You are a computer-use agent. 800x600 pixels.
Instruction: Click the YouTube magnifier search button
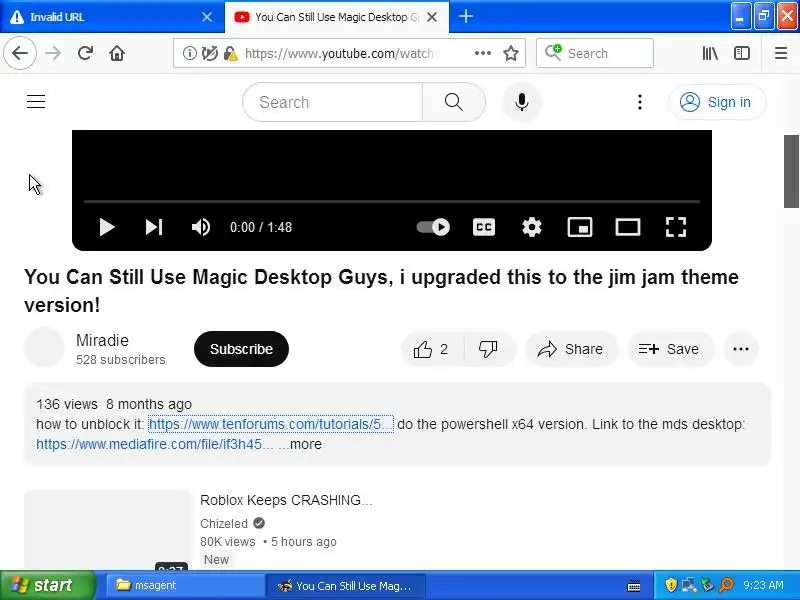pyautogui.click(x=454, y=102)
